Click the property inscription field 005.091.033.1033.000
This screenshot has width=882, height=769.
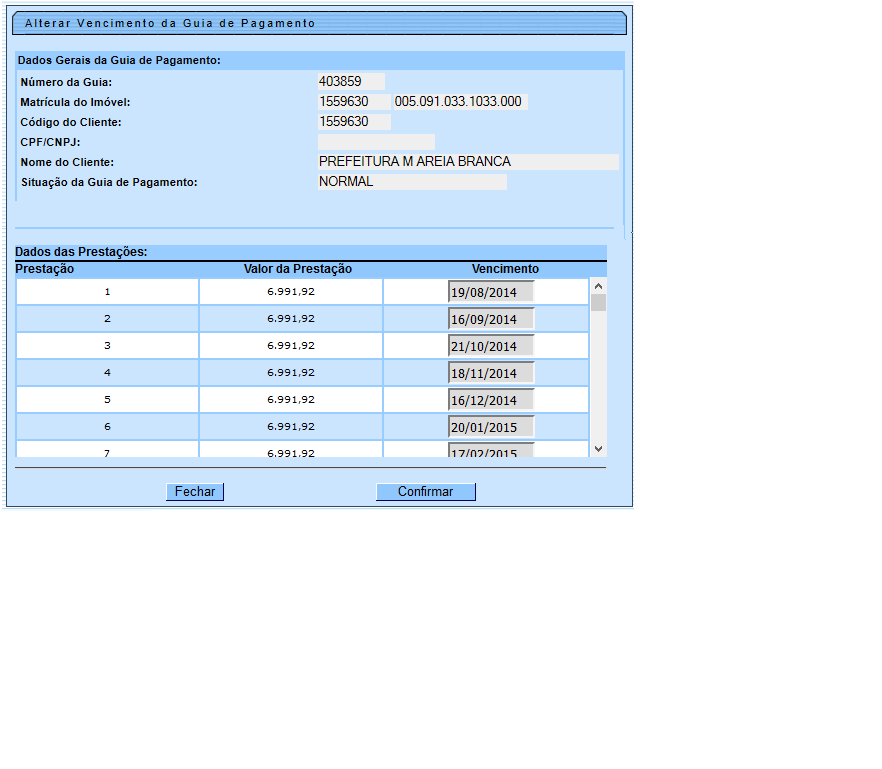click(x=460, y=102)
